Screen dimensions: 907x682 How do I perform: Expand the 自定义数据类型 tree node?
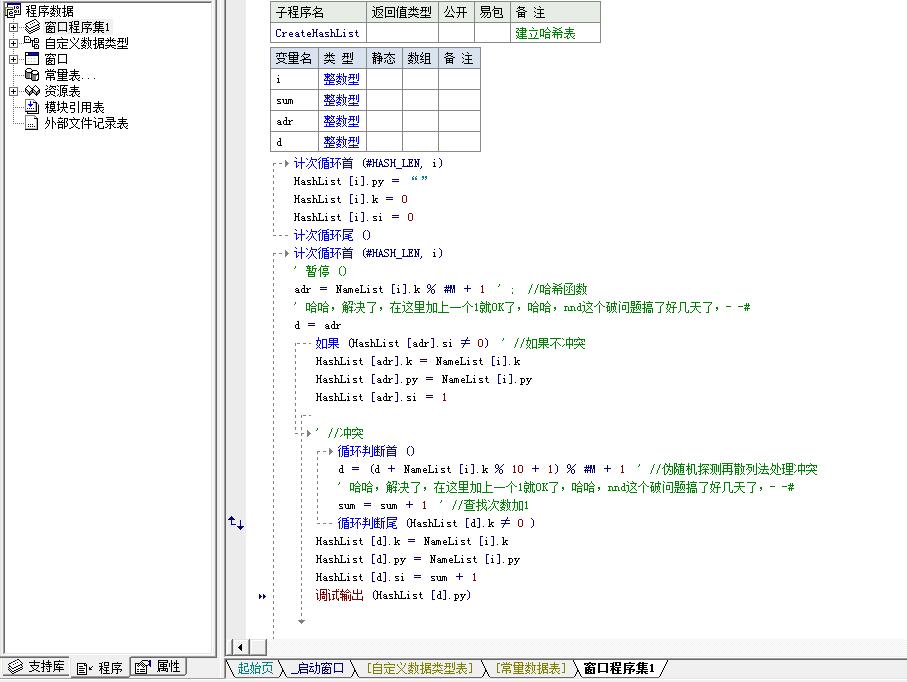tap(13, 43)
